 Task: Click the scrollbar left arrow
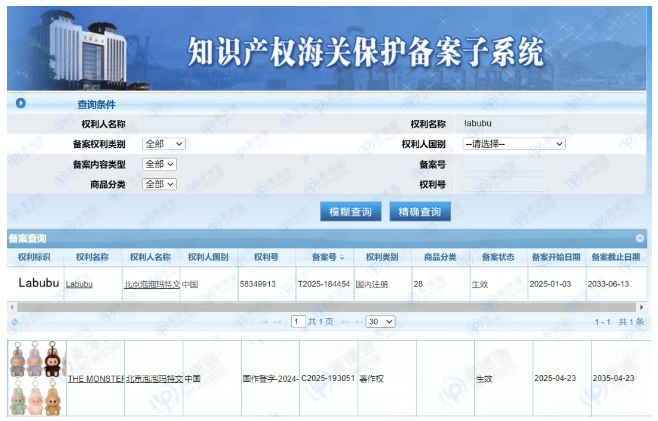(x=12, y=307)
